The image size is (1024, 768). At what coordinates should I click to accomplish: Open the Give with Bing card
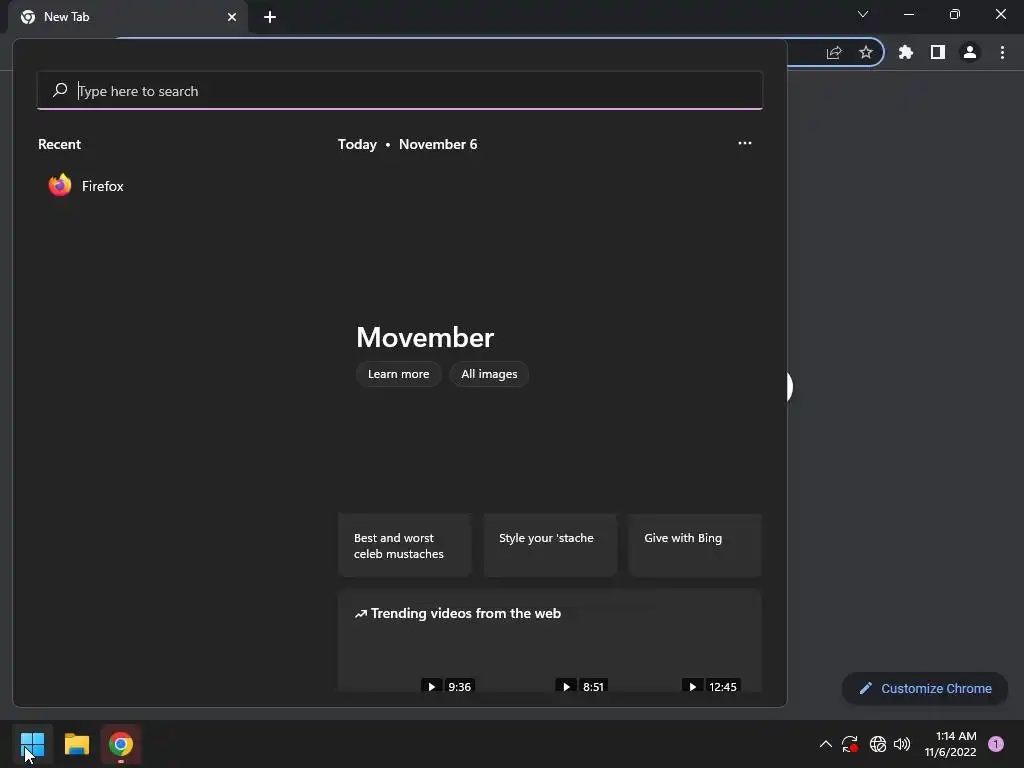695,545
